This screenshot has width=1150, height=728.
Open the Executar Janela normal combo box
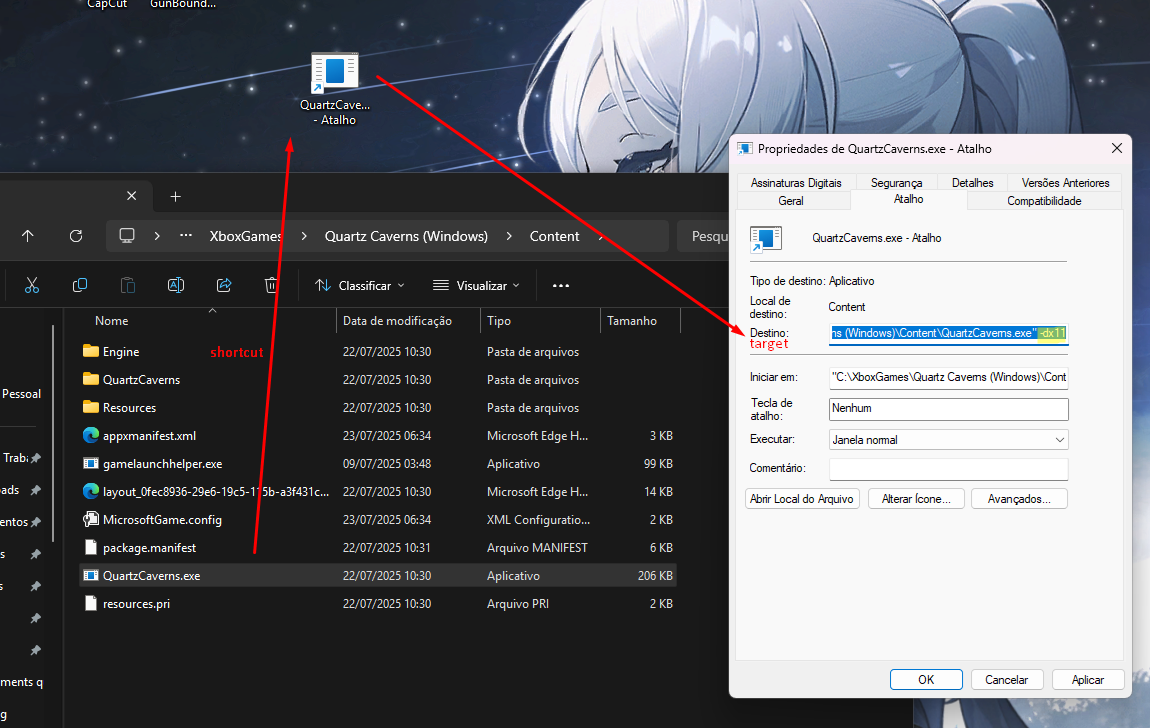948,440
